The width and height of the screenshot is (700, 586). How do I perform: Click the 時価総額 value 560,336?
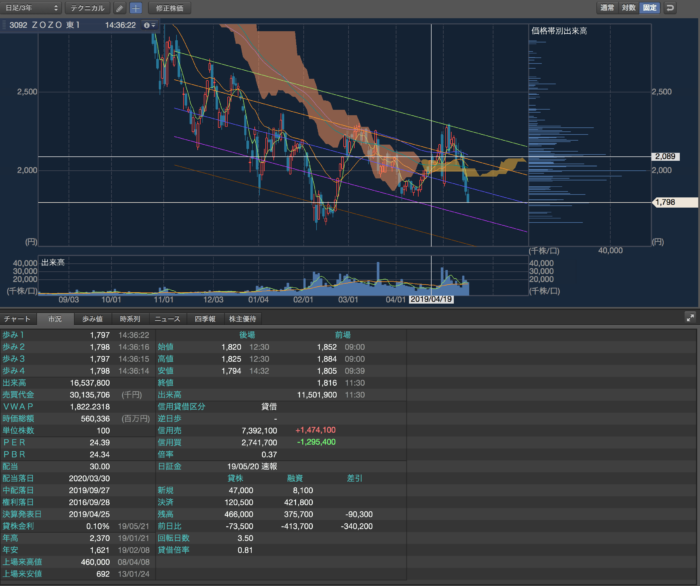(95, 419)
